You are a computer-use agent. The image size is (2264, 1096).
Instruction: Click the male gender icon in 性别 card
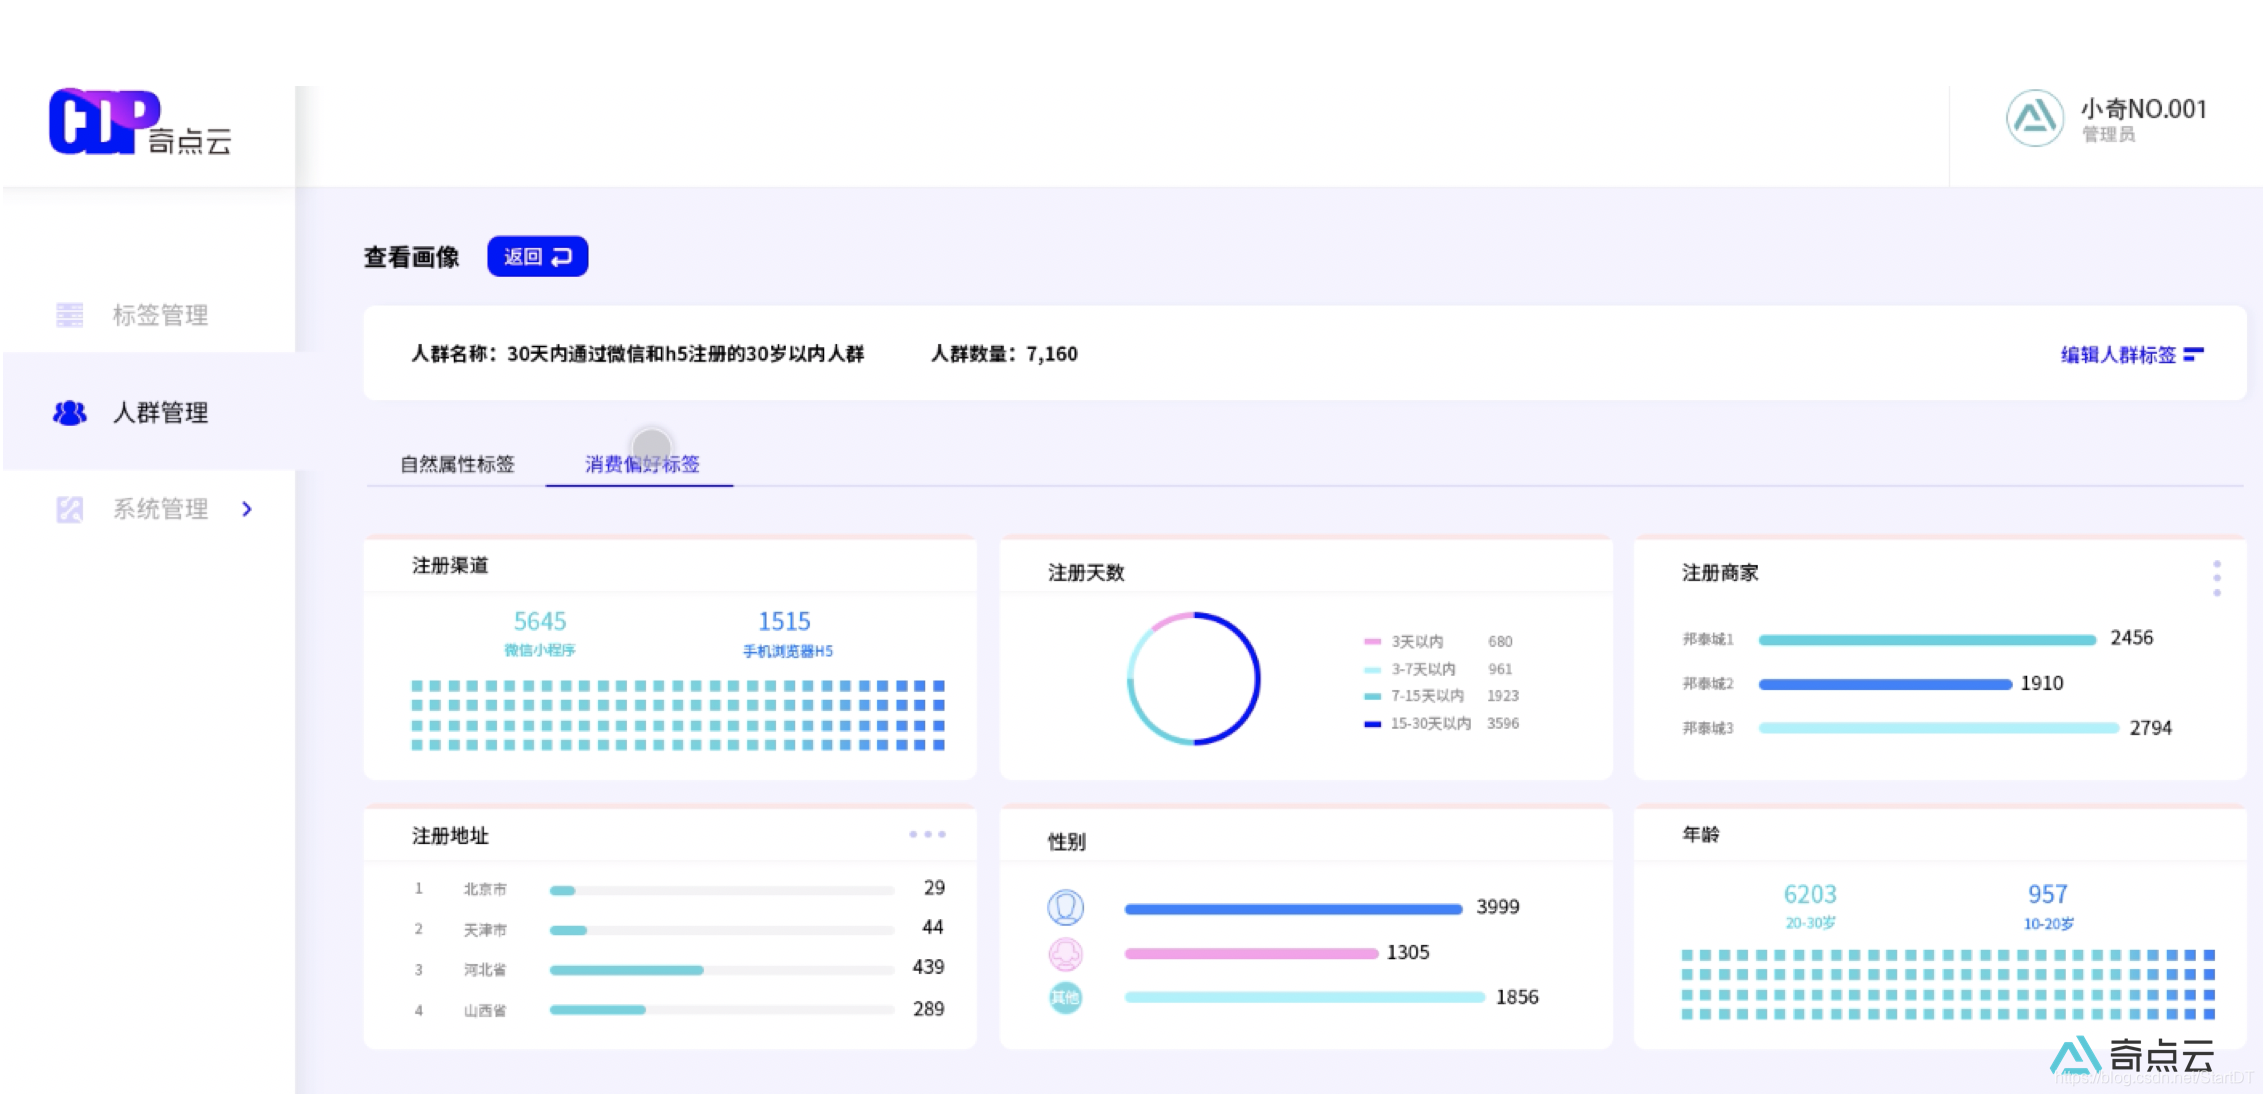(1066, 907)
